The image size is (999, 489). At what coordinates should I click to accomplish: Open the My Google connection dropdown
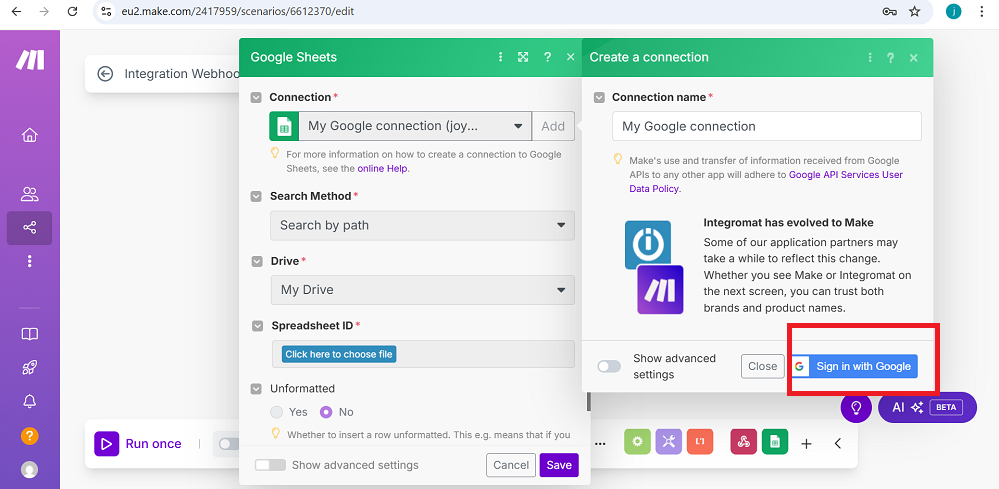tap(415, 126)
